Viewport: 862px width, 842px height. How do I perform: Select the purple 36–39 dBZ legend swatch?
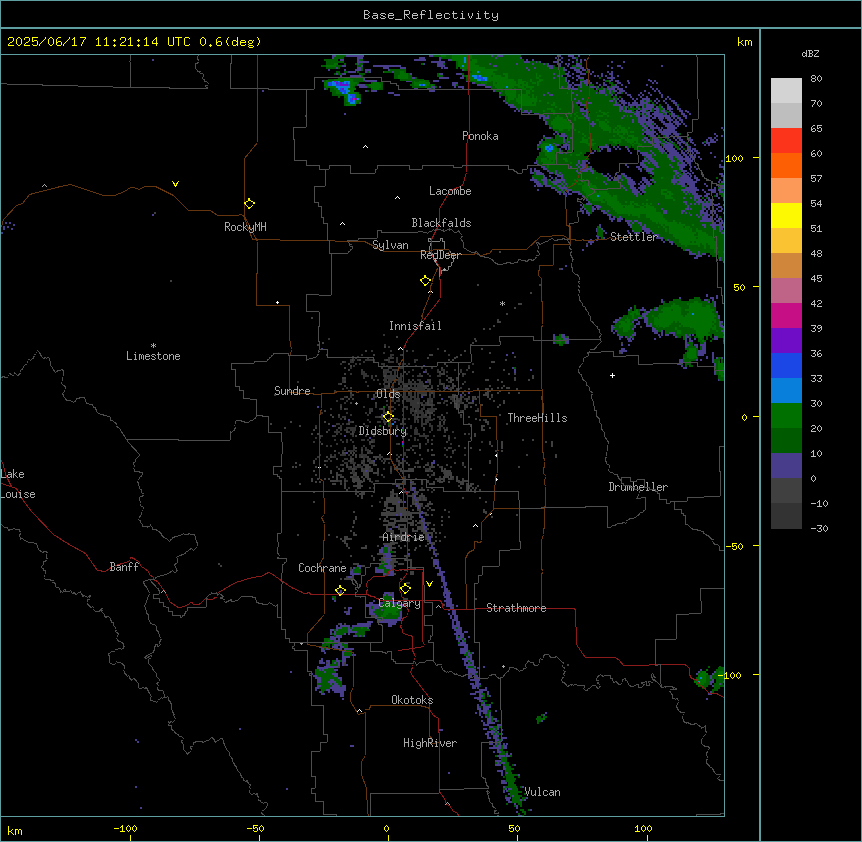point(786,341)
